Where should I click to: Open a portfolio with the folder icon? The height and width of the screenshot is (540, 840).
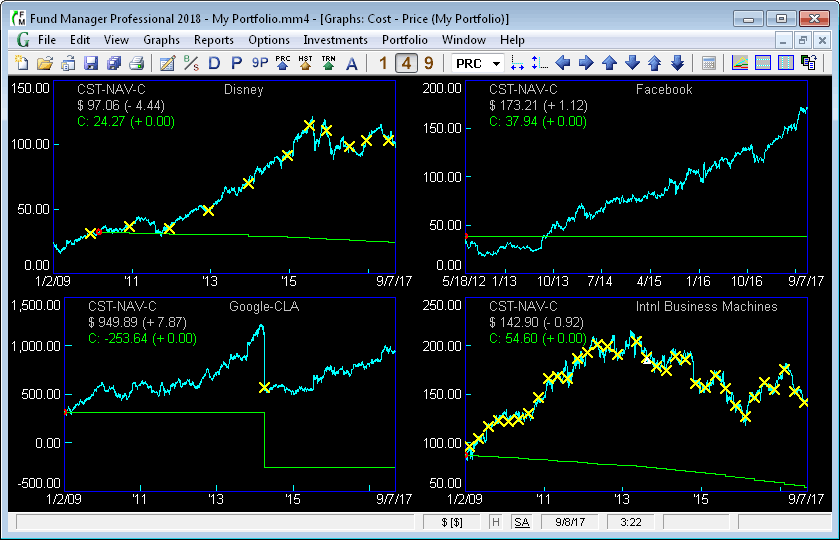tap(45, 63)
